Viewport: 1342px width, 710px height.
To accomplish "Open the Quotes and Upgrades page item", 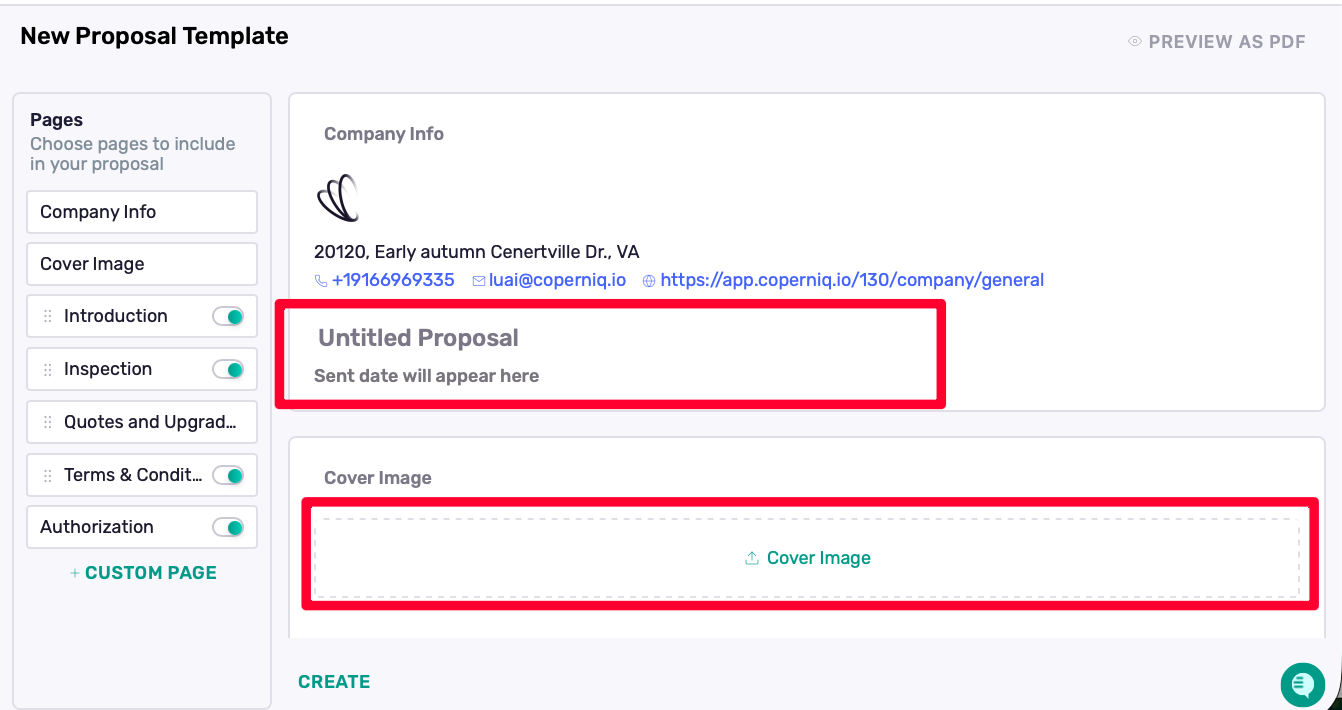I will 150,422.
